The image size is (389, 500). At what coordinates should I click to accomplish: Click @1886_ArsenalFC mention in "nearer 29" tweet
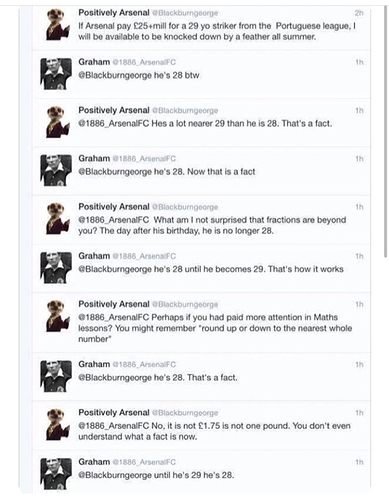[113, 124]
